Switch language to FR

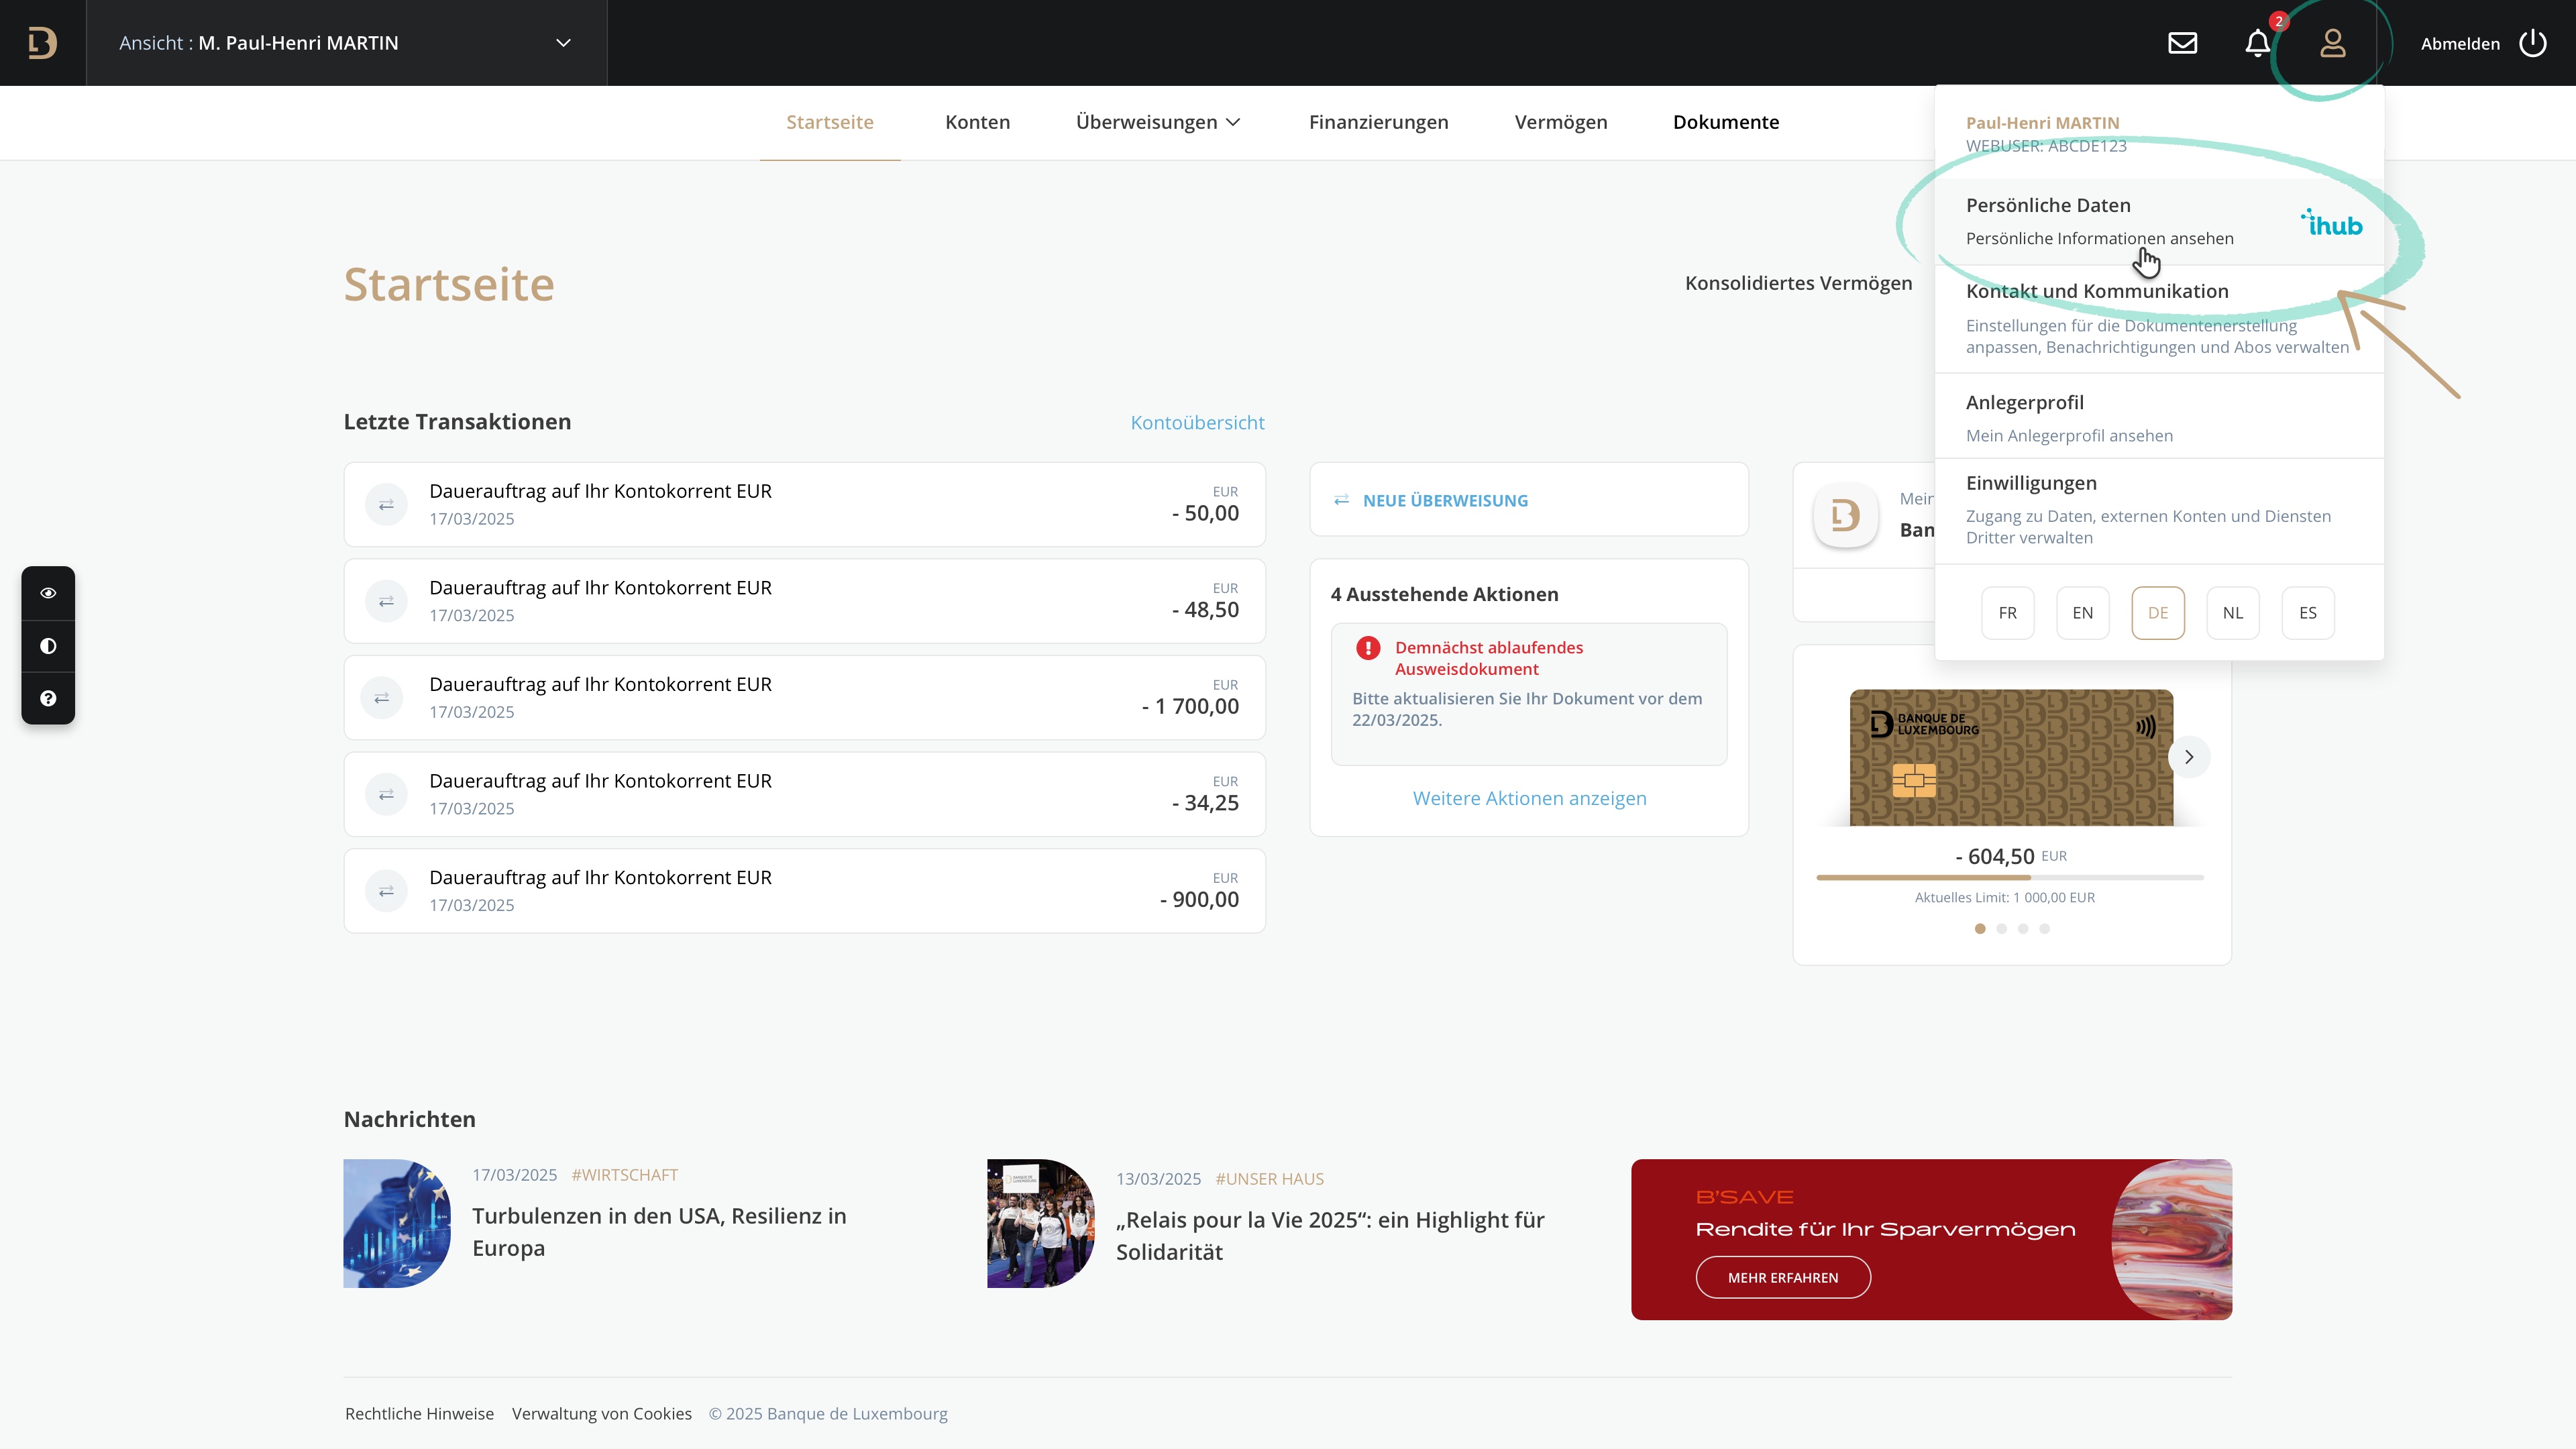point(2007,613)
